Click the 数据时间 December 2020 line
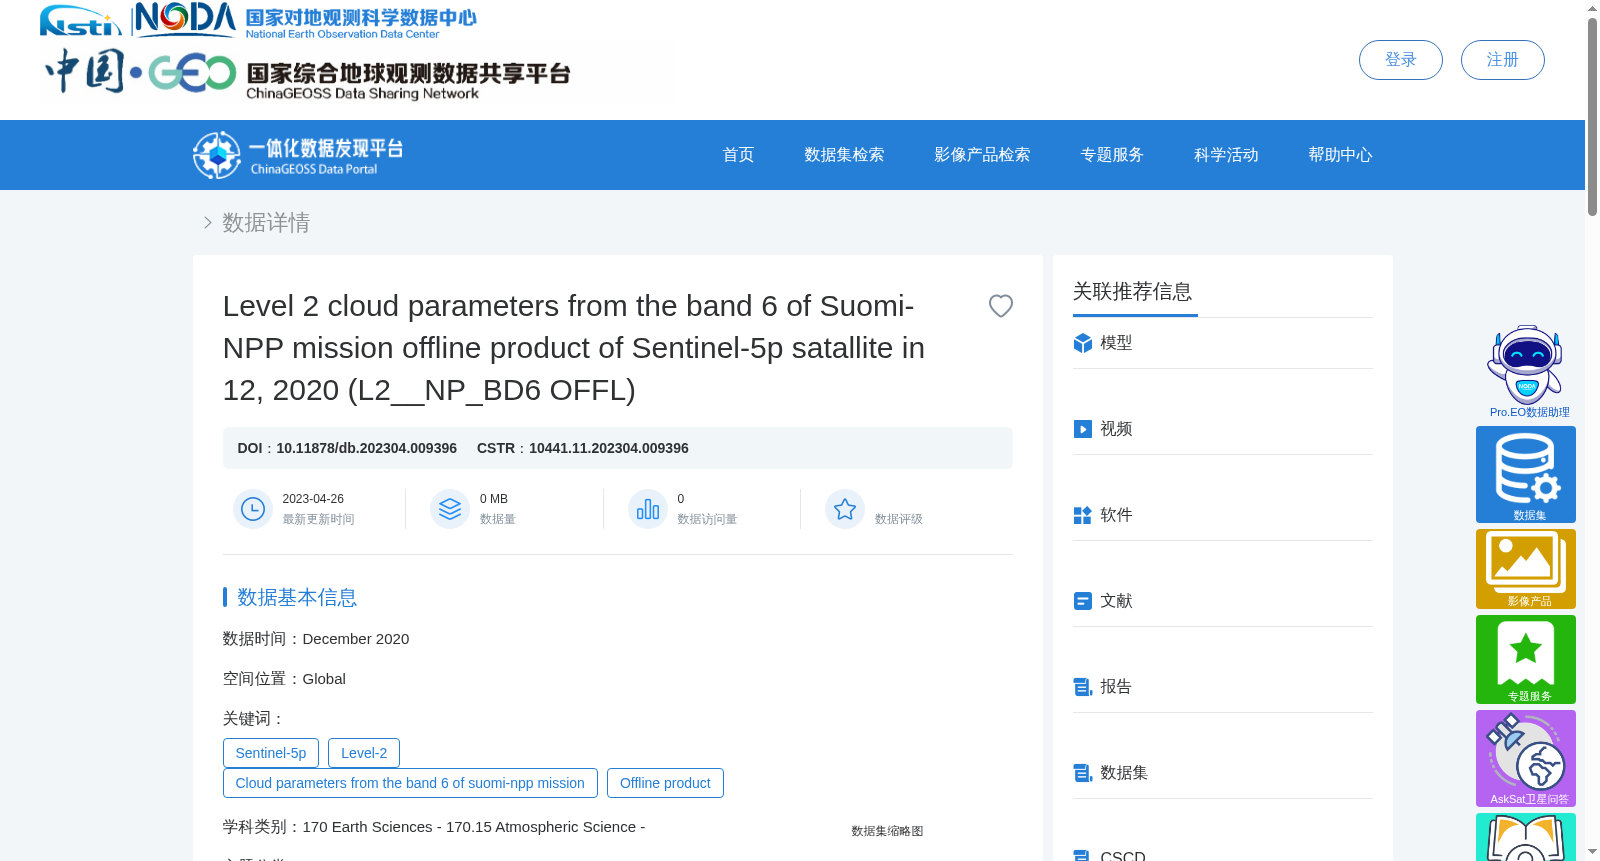The width and height of the screenshot is (1600, 861). 316,639
